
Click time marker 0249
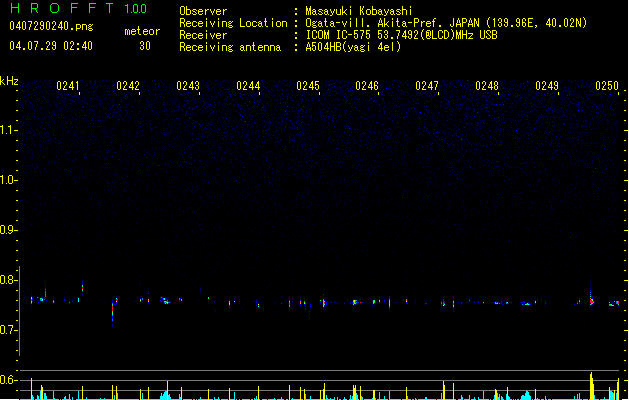547,86
